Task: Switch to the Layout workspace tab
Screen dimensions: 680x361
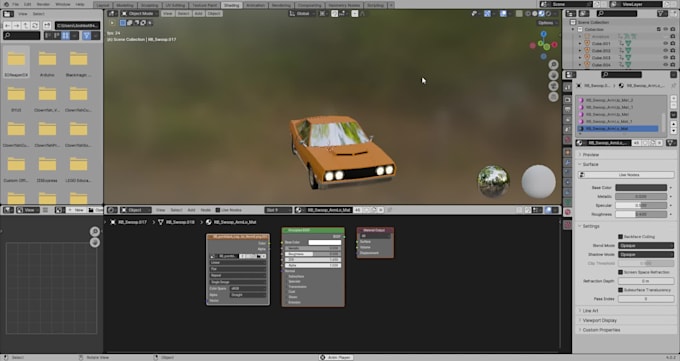Action: tap(103, 5)
